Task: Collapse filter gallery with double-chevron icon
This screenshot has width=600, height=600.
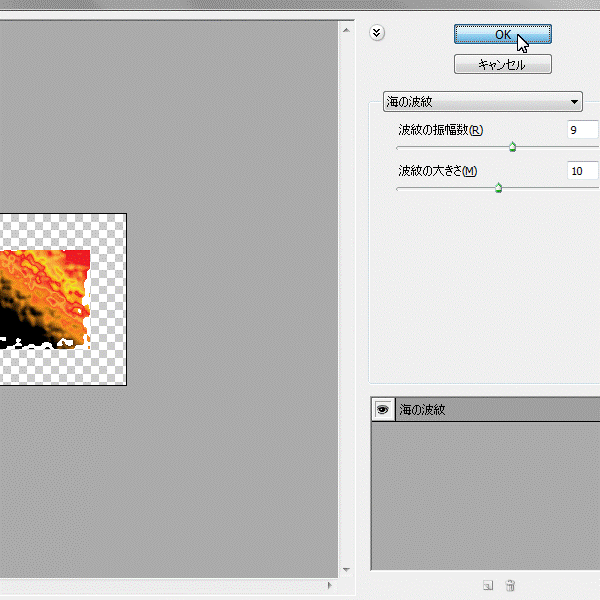Action: [x=377, y=33]
